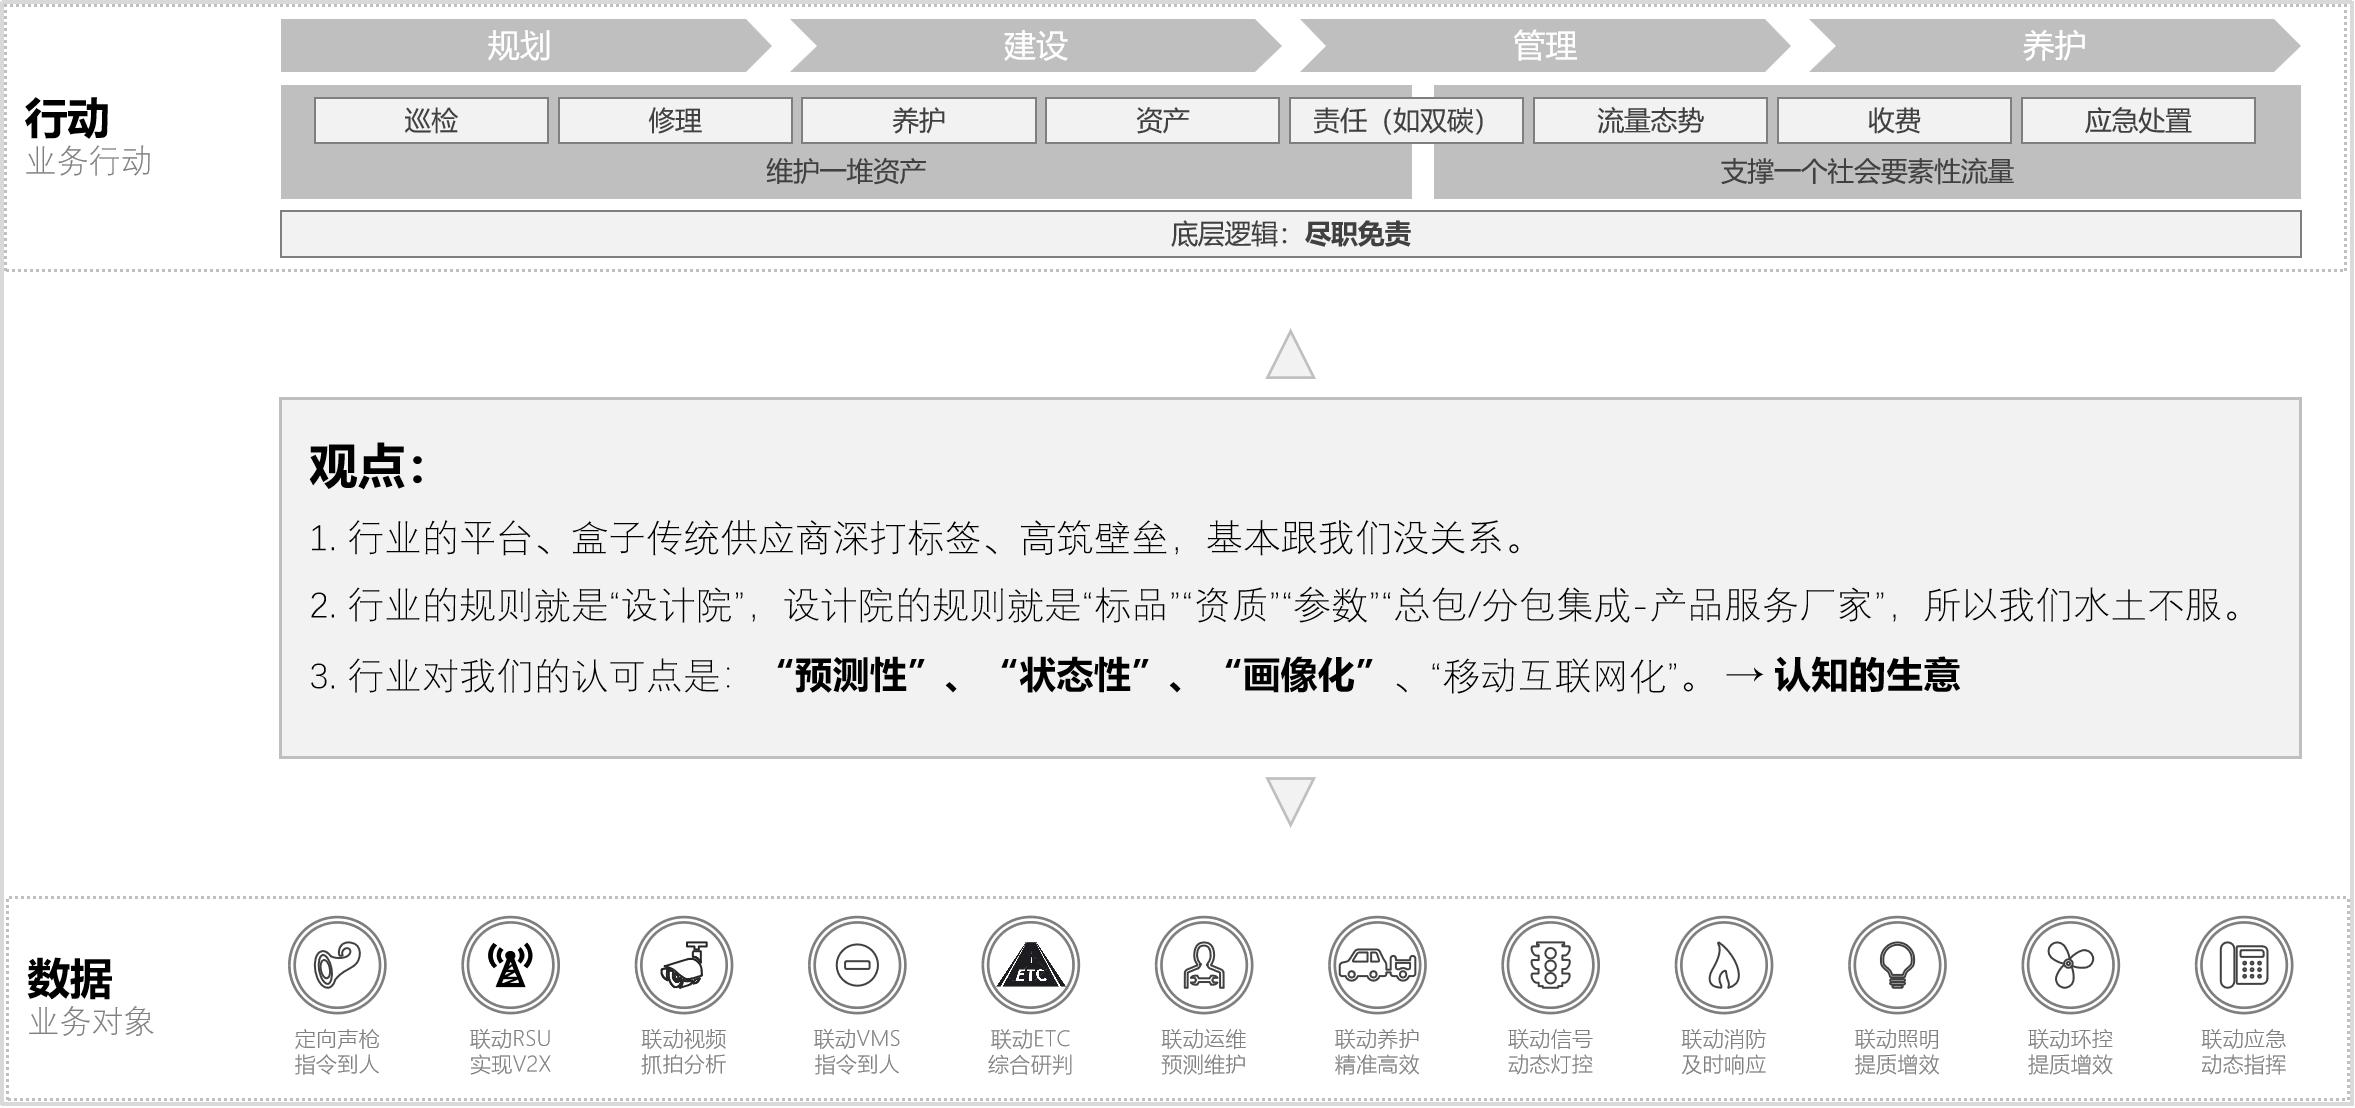
Task: Click the 联动消防 flame icon
Action: click(1723, 965)
